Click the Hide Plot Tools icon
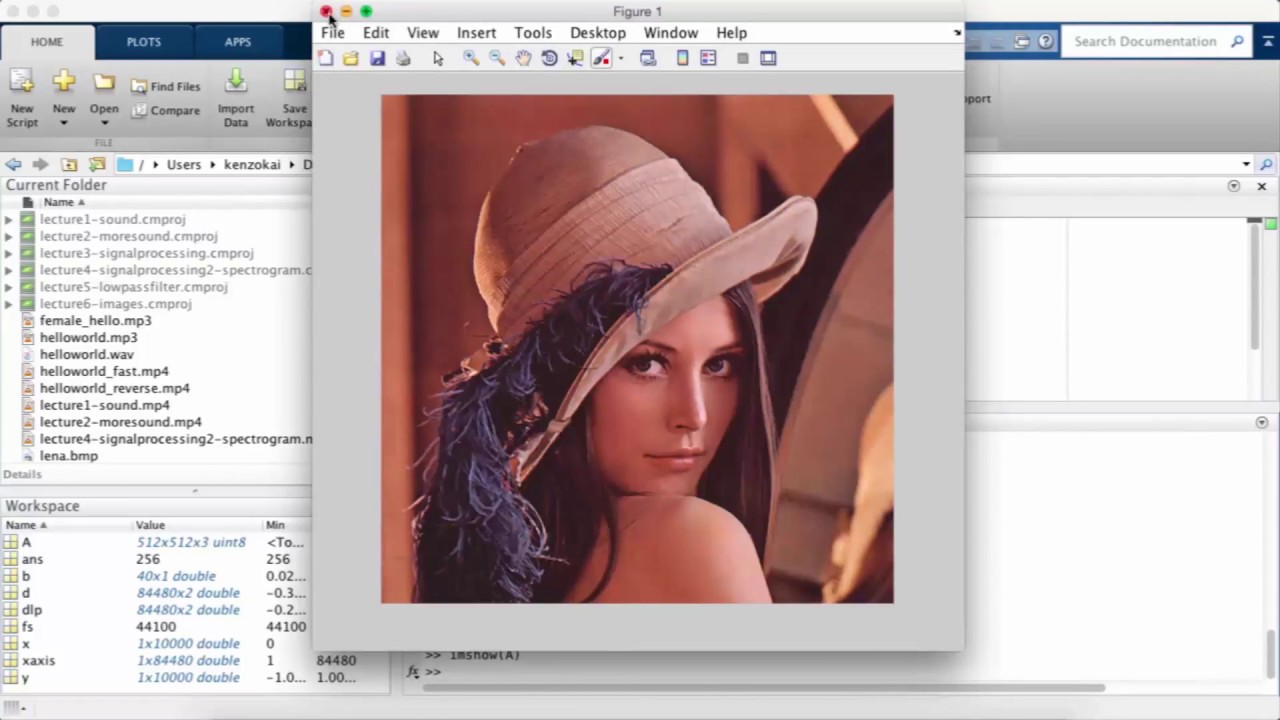The image size is (1280, 720). point(742,59)
